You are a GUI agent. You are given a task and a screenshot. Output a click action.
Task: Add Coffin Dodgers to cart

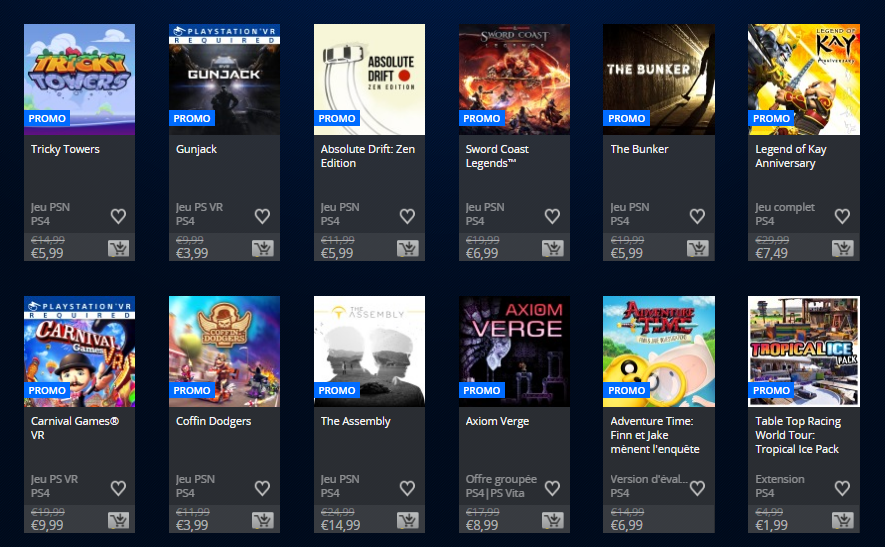point(263,520)
